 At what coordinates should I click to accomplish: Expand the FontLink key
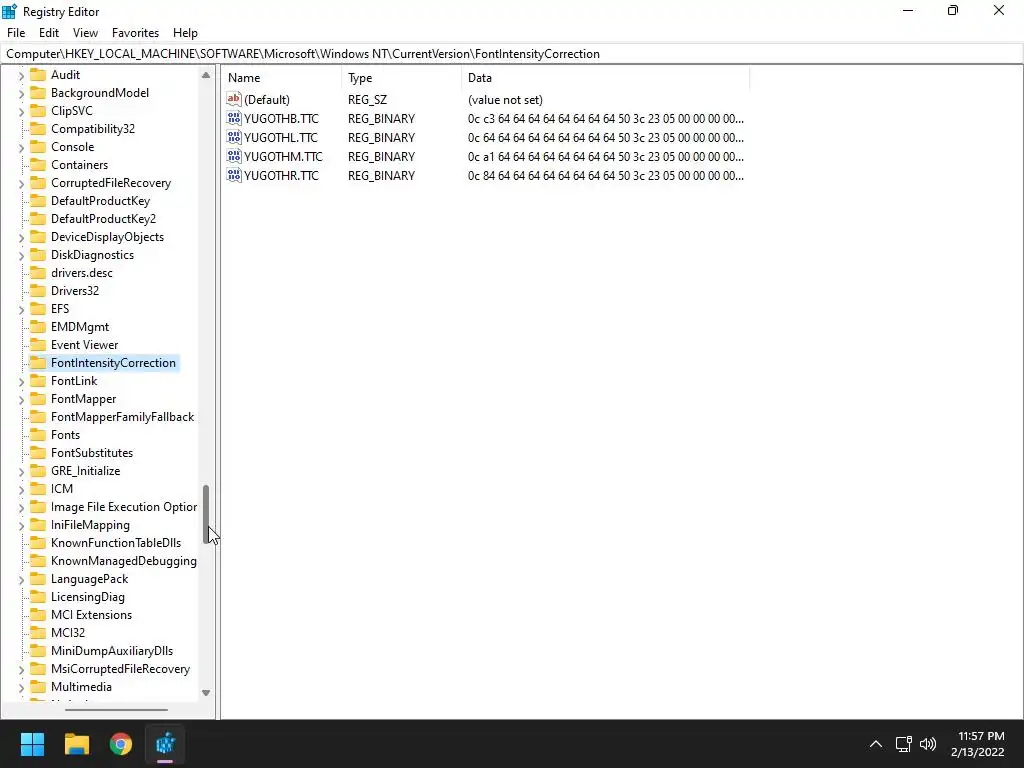(21, 381)
